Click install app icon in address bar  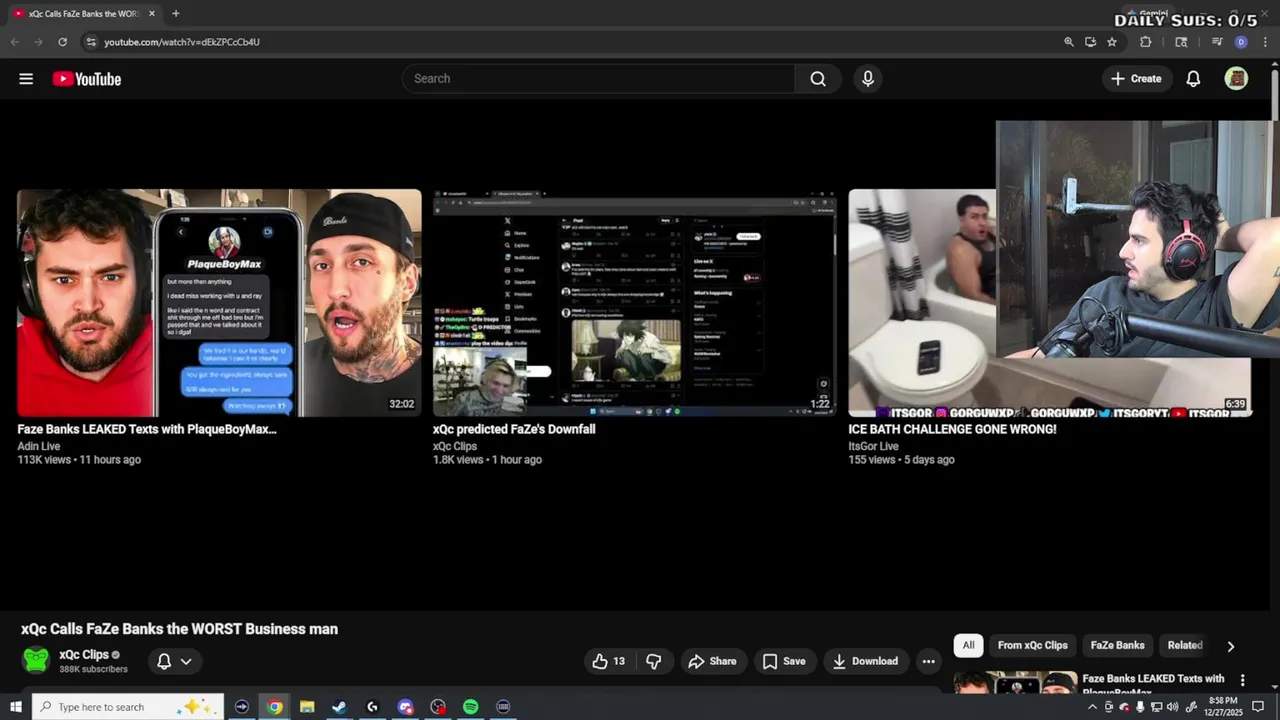pyautogui.click(x=1090, y=42)
